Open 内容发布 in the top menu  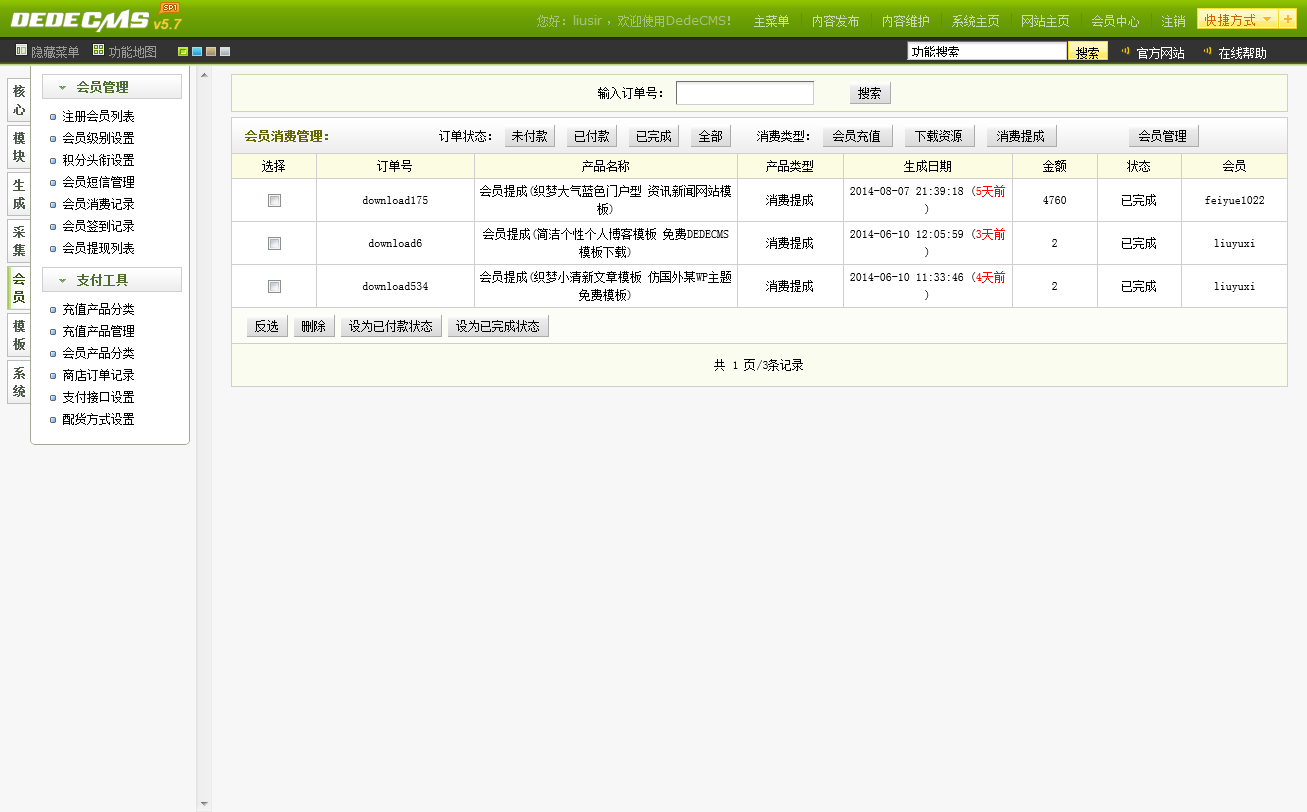tap(835, 21)
